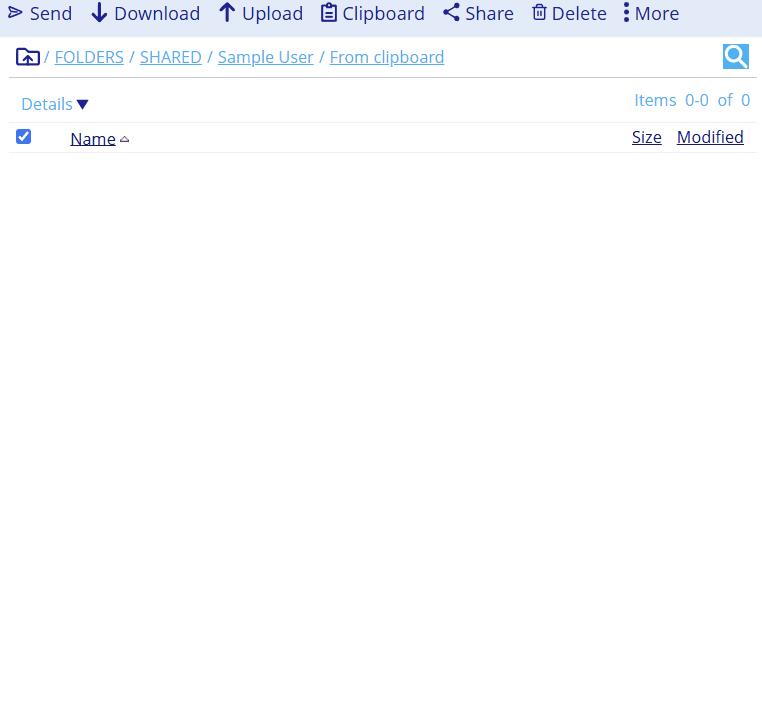Open the Sample User breadcrumb folder
The width and height of the screenshot is (762, 702).
point(265,57)
